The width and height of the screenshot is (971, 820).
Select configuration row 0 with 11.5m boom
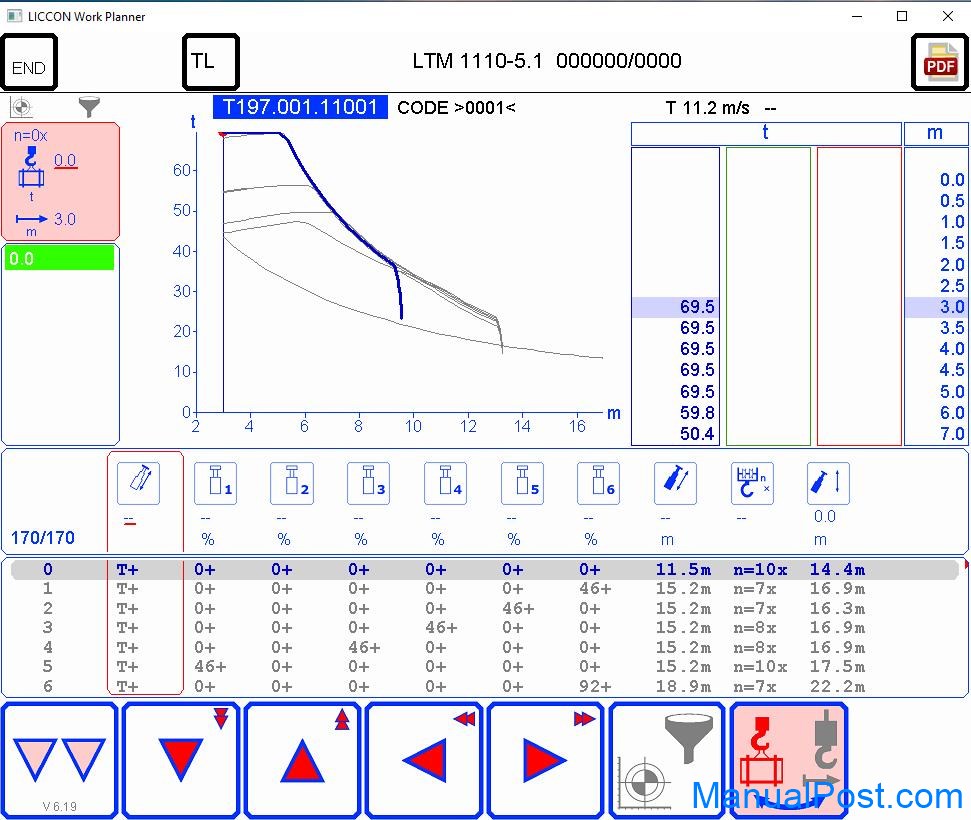coord(486,570)
